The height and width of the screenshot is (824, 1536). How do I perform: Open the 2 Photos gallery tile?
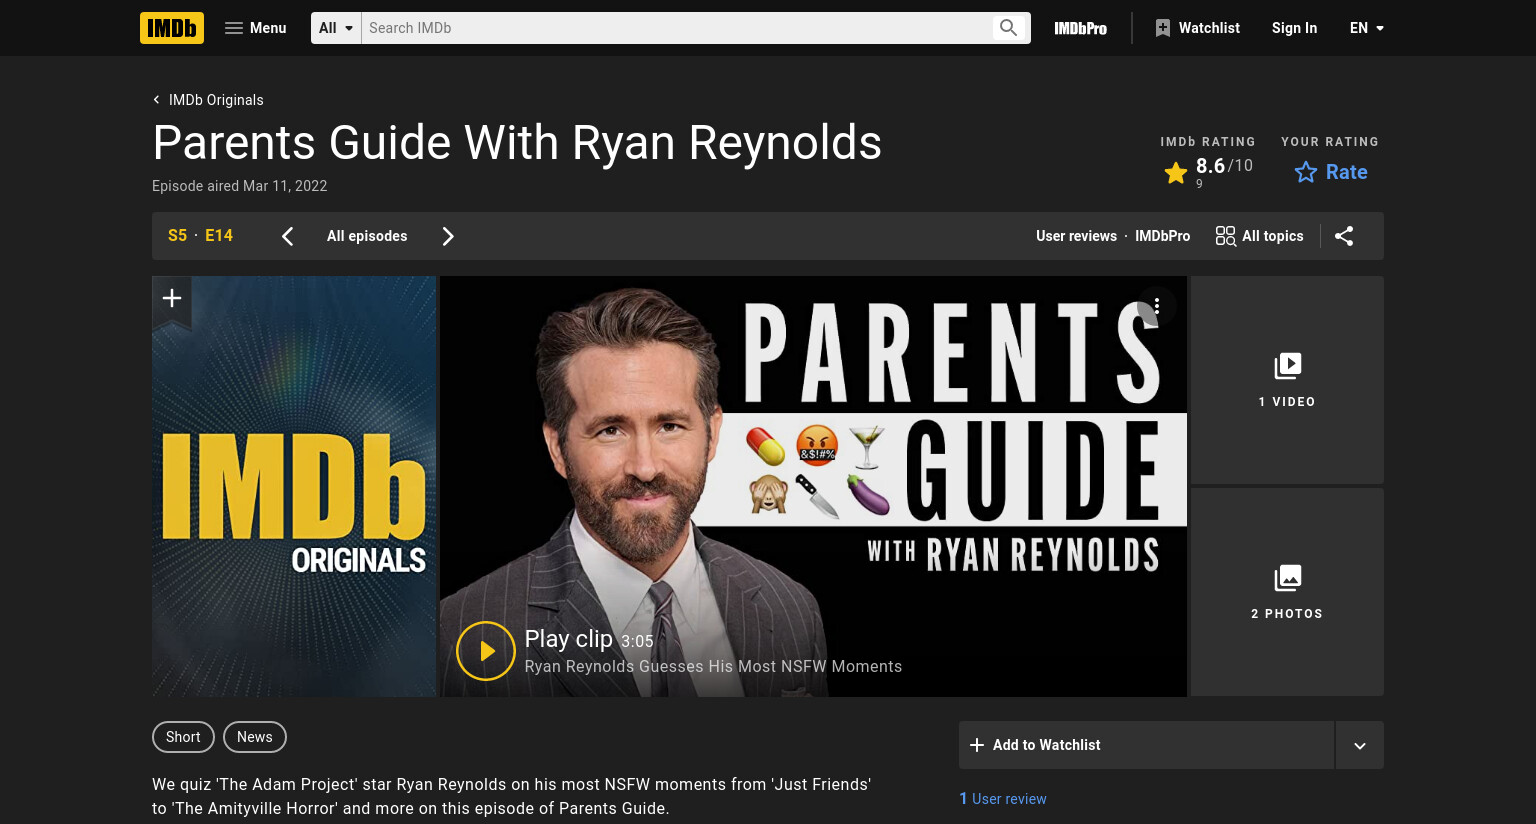pos(1287,592)
